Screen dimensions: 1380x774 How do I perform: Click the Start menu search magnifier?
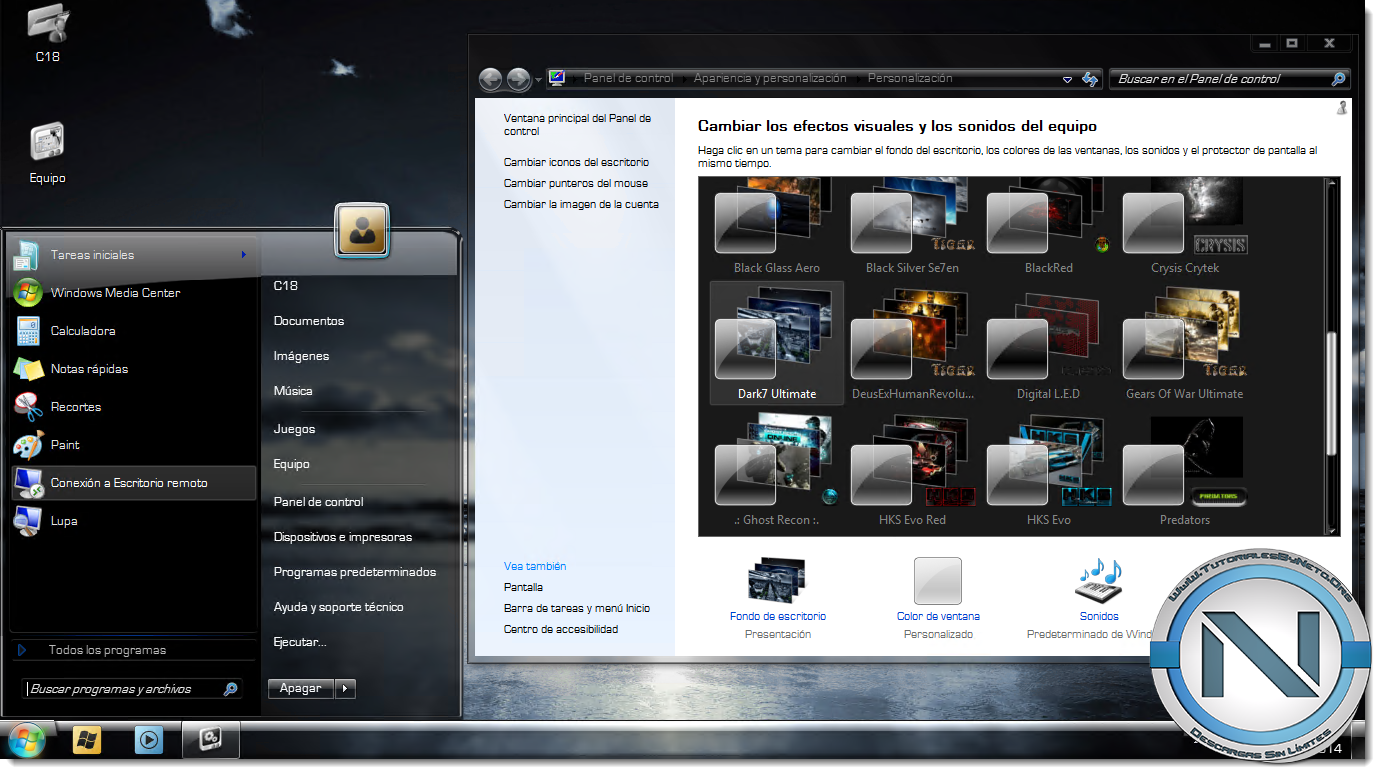230,689
